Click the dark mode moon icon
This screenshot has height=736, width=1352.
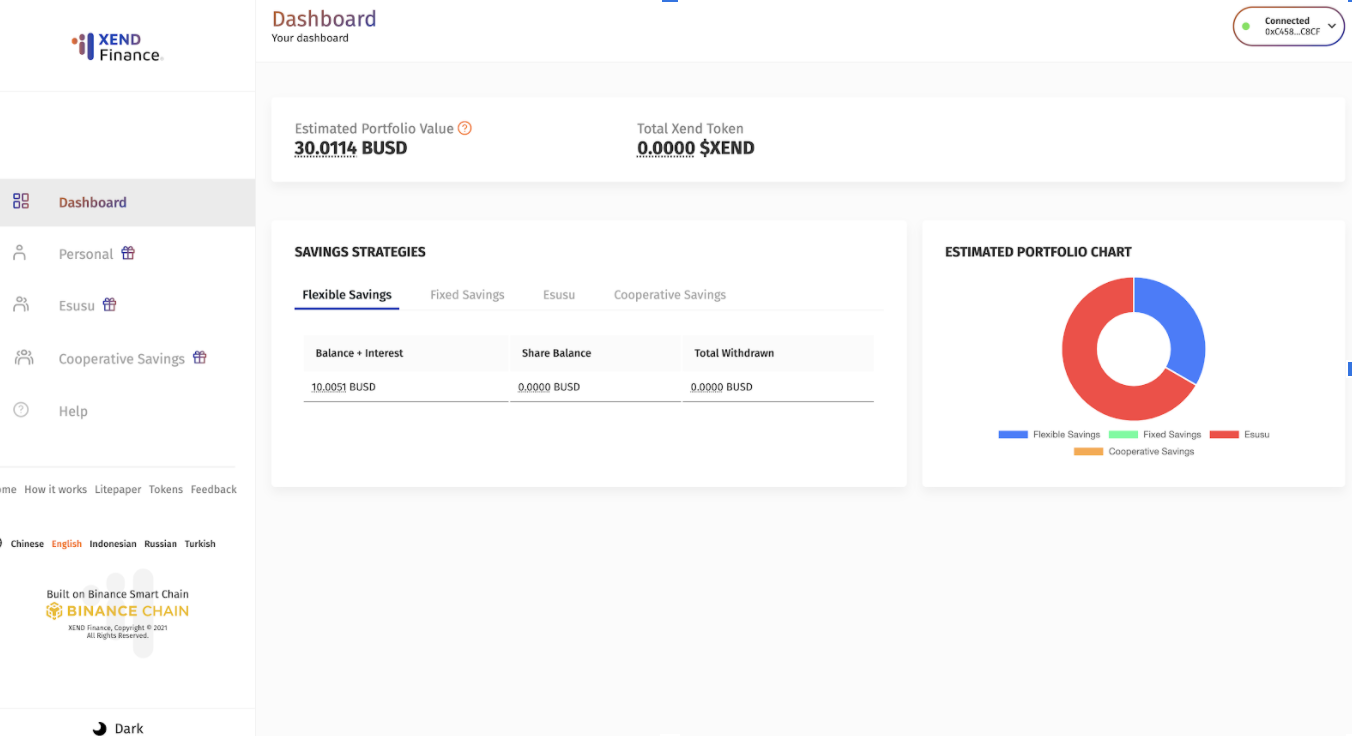coord(99,729)
